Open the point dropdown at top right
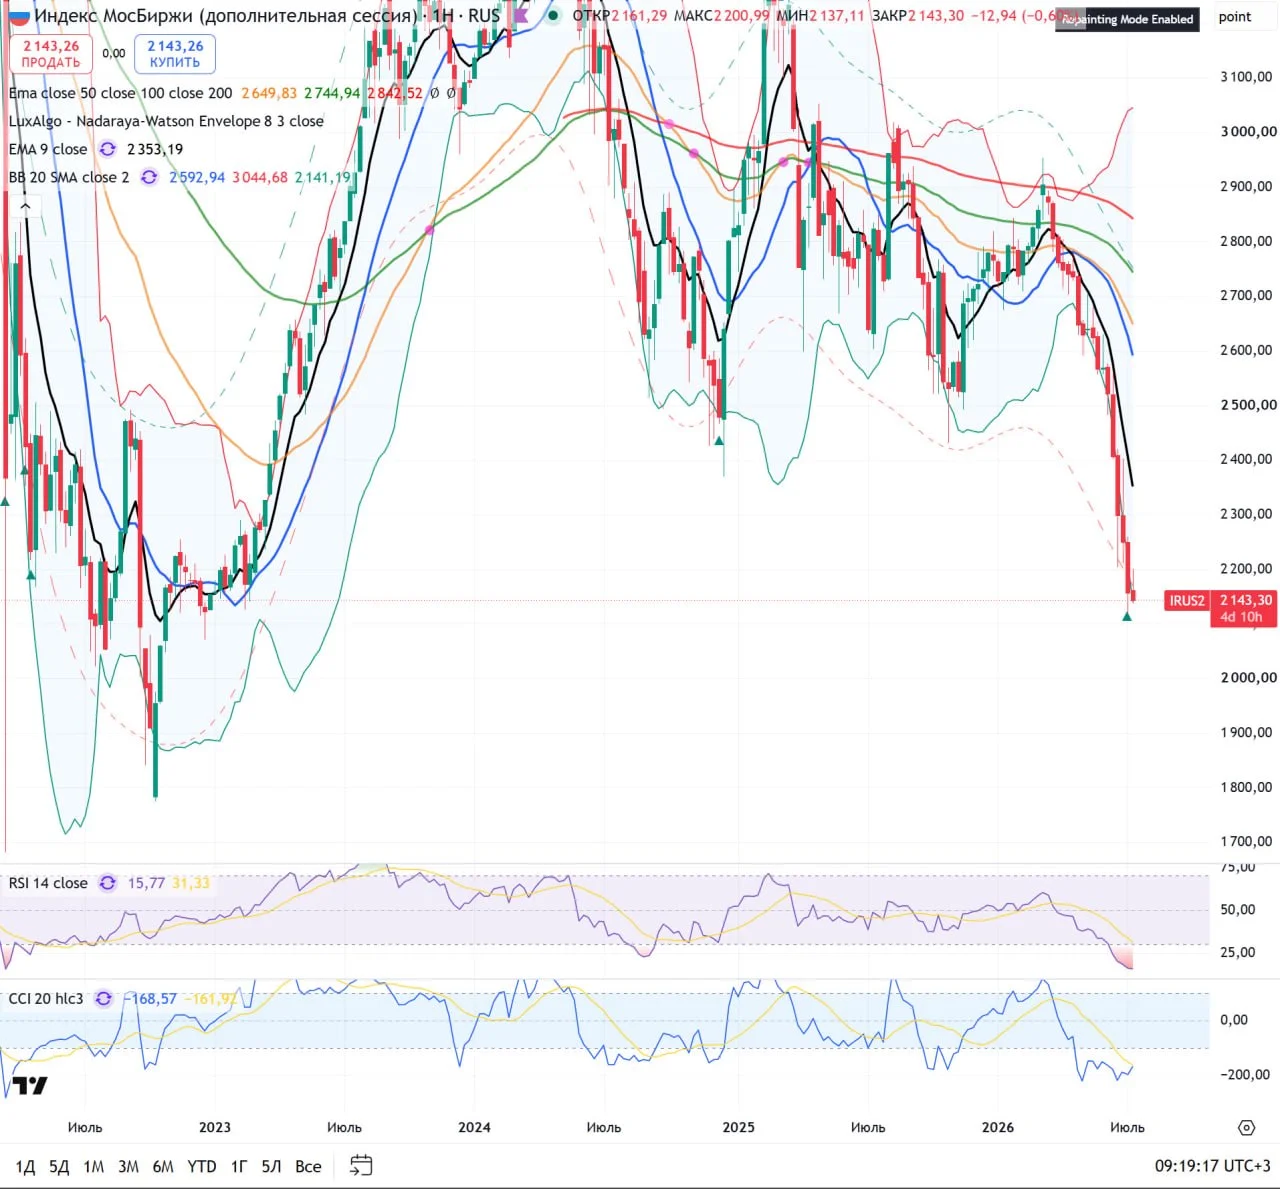Viewport: 1280px width, 1189px height. [1235, 17]
